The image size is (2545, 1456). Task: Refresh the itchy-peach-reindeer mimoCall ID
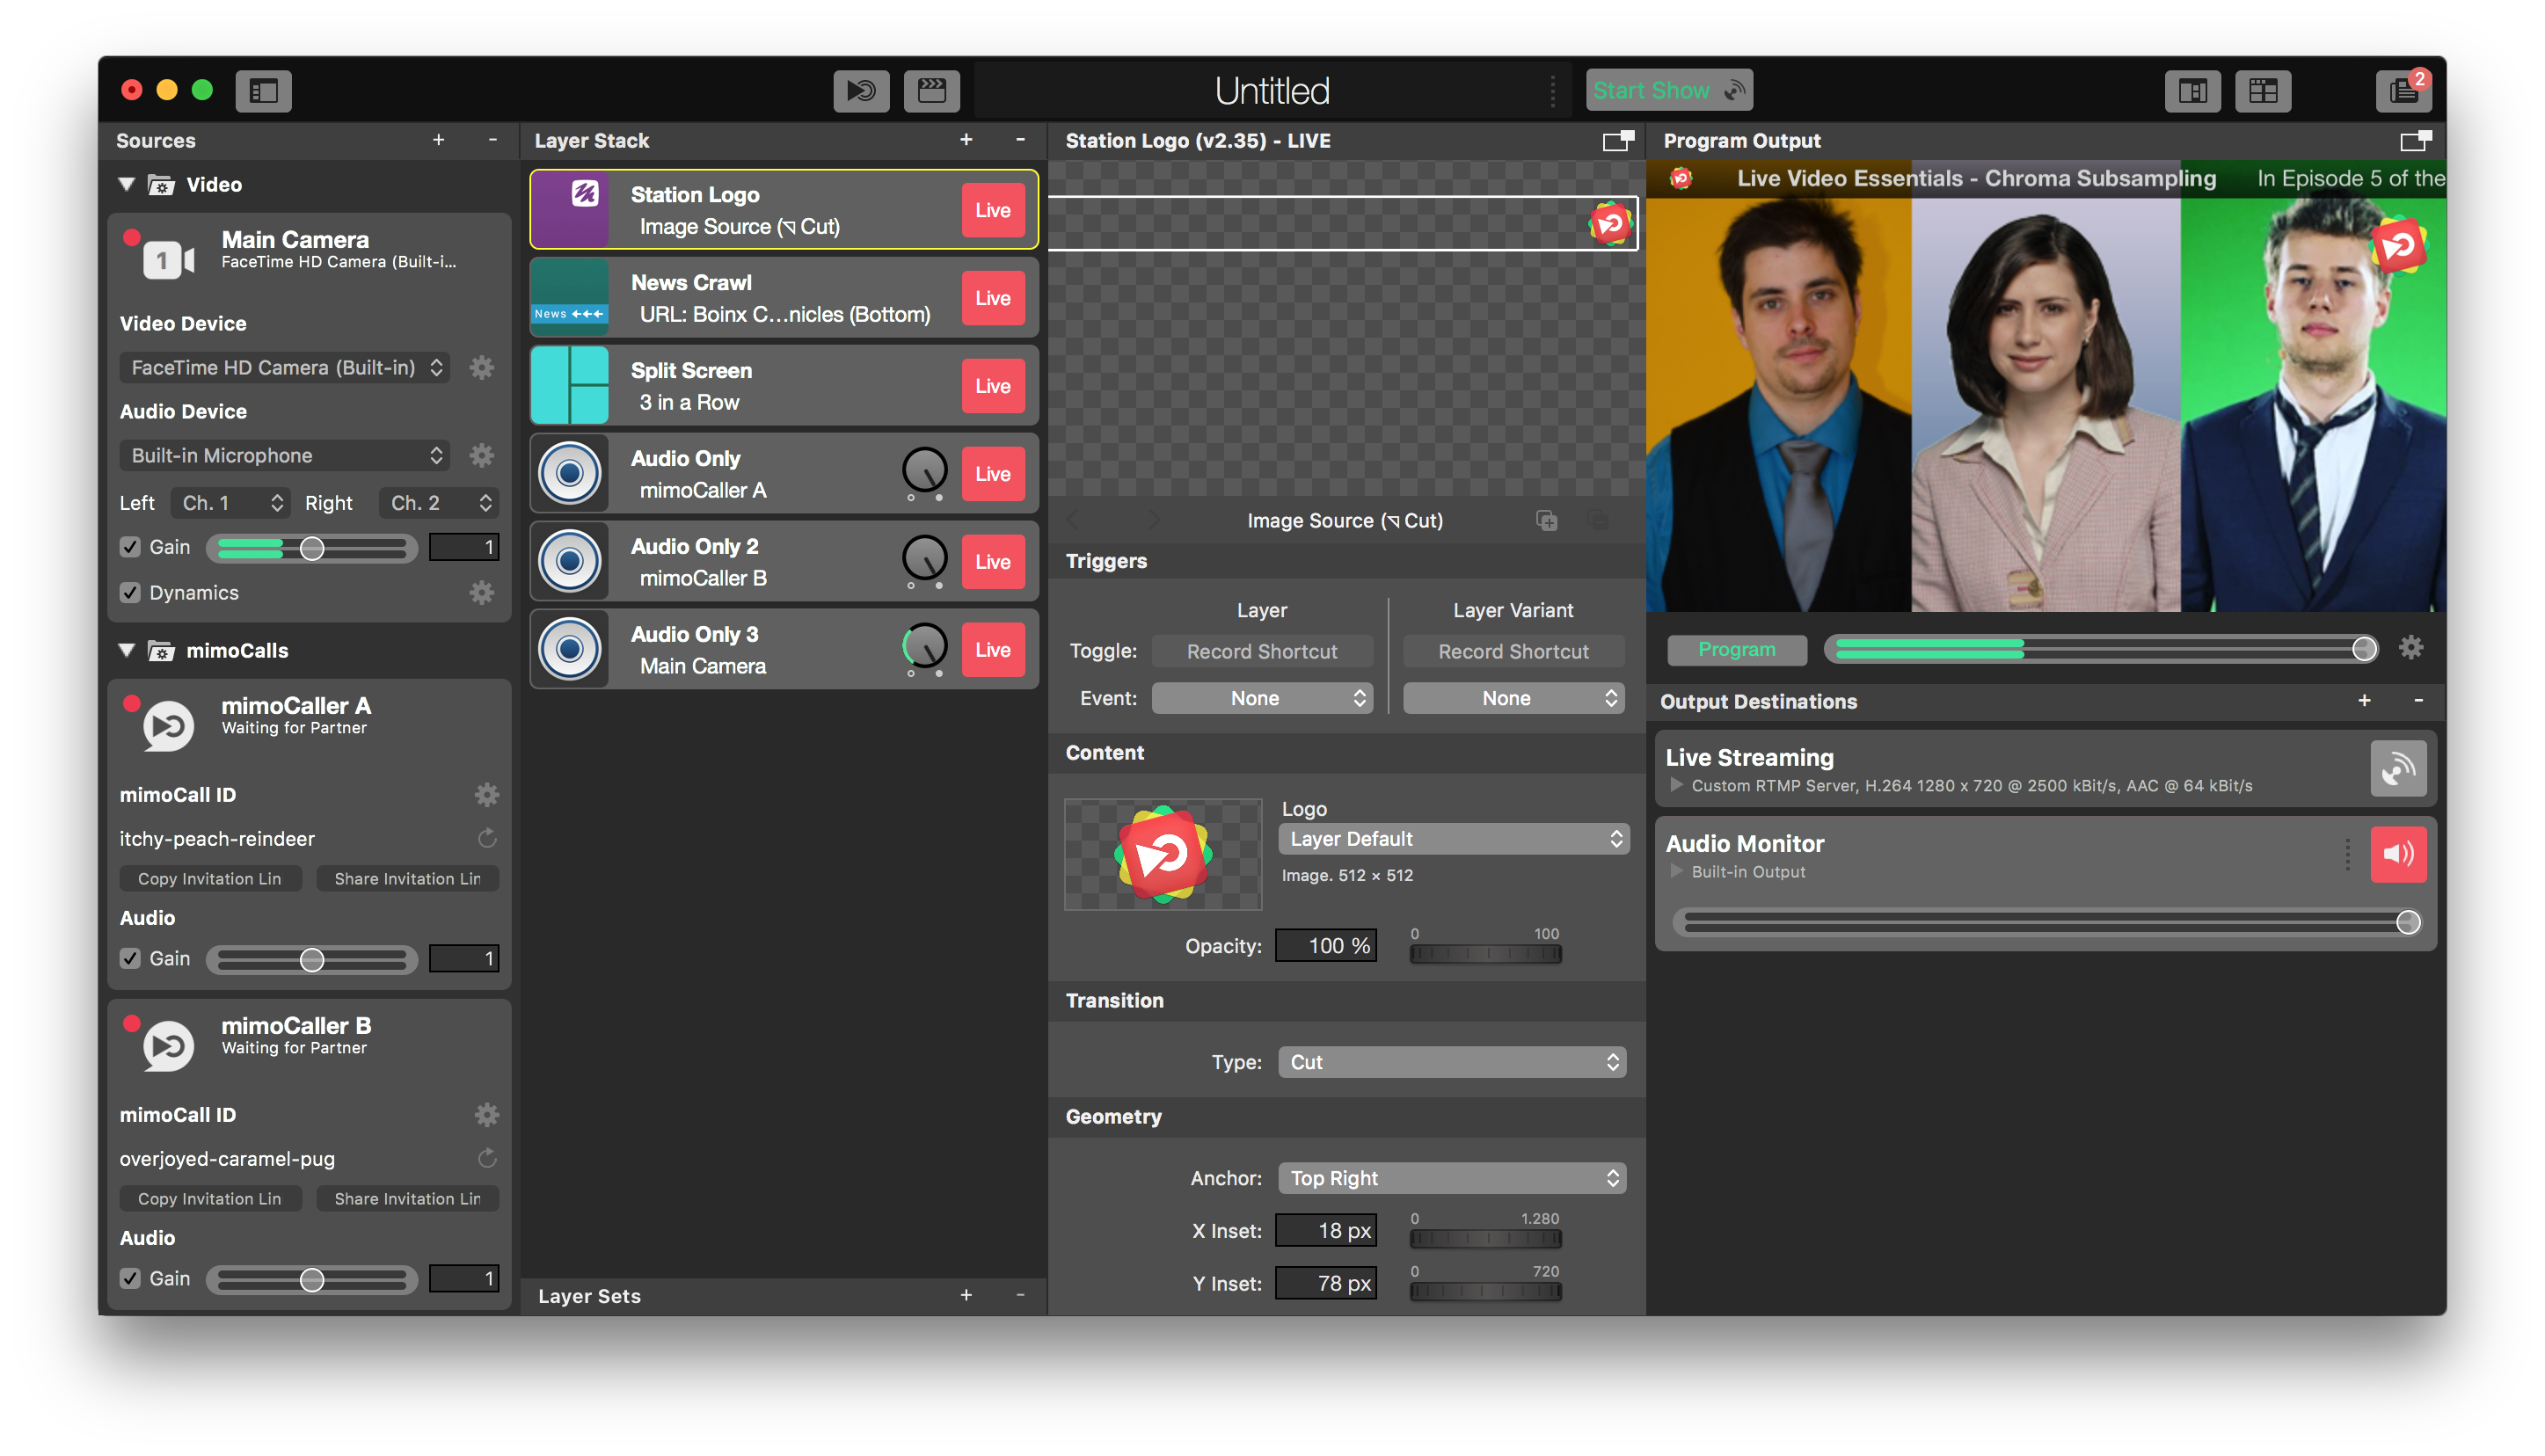click(486, 838)
